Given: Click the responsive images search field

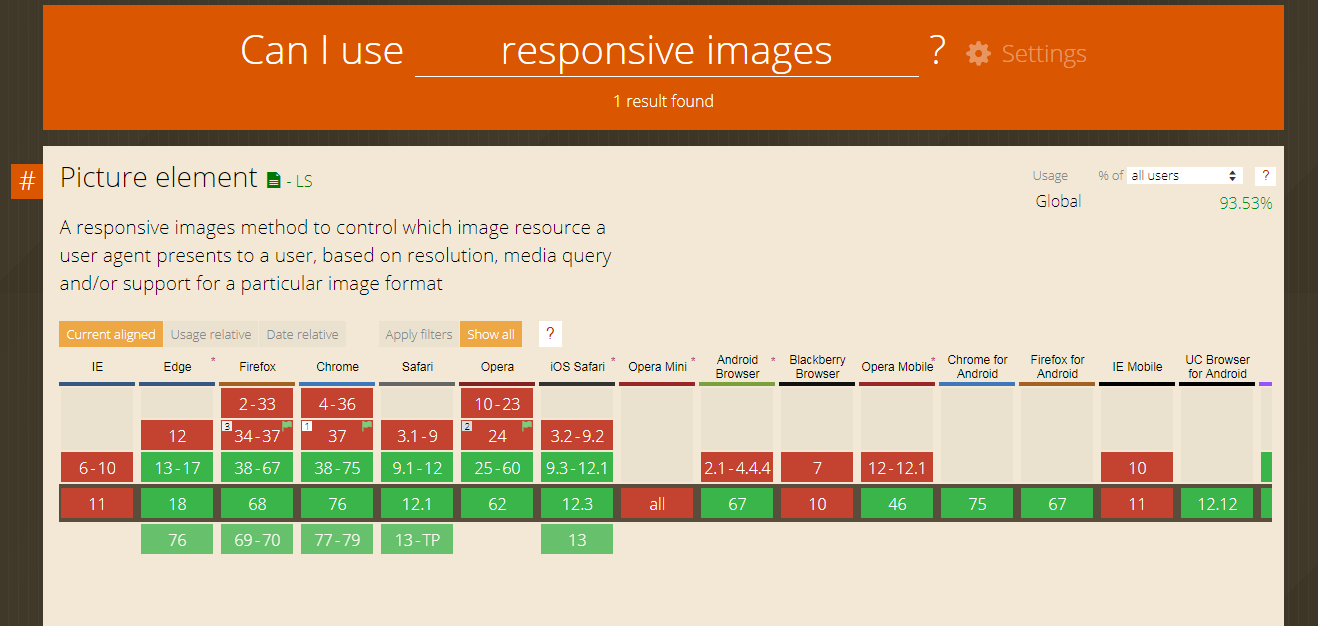Looking at the screenshot, I should coord(666,50).
